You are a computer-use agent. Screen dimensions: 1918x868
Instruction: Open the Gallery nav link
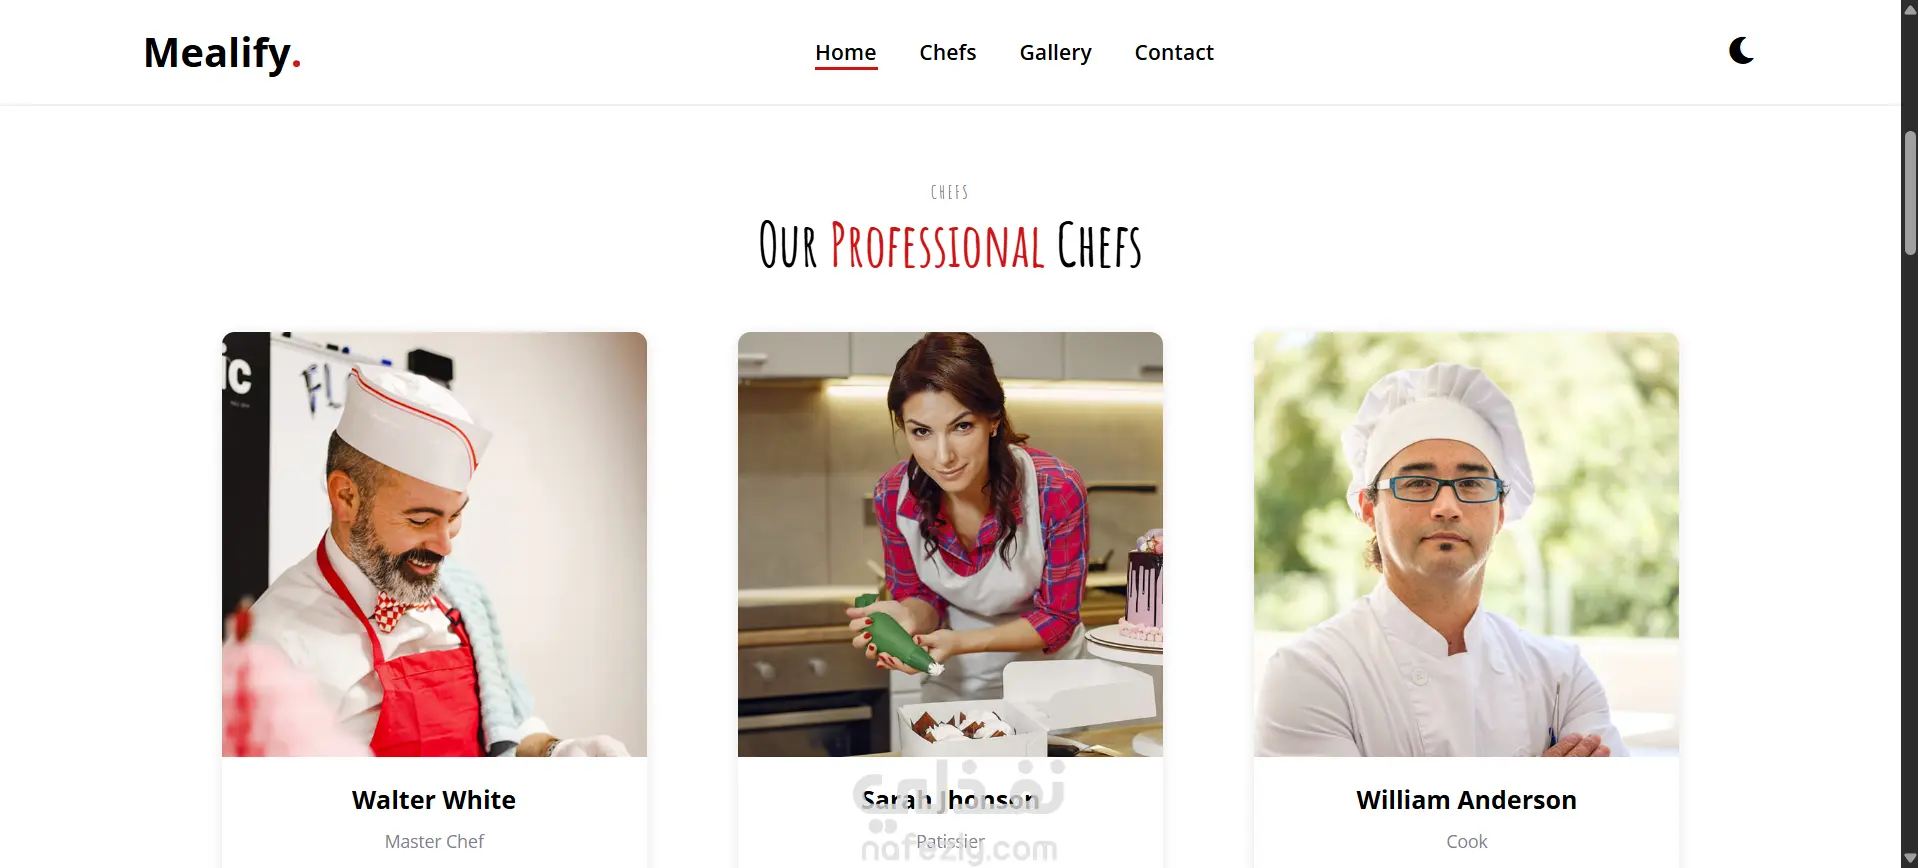point(1055,53)
